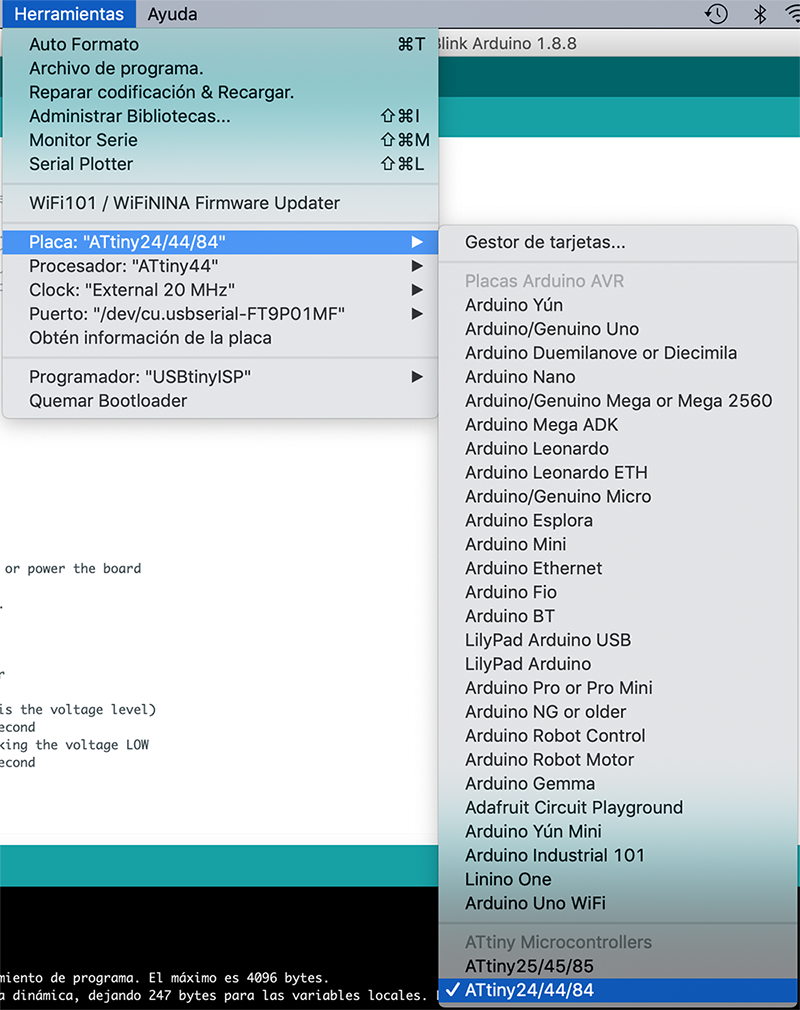Choose Linino One board
The image size is (800, 1010).
coord(618,879)
